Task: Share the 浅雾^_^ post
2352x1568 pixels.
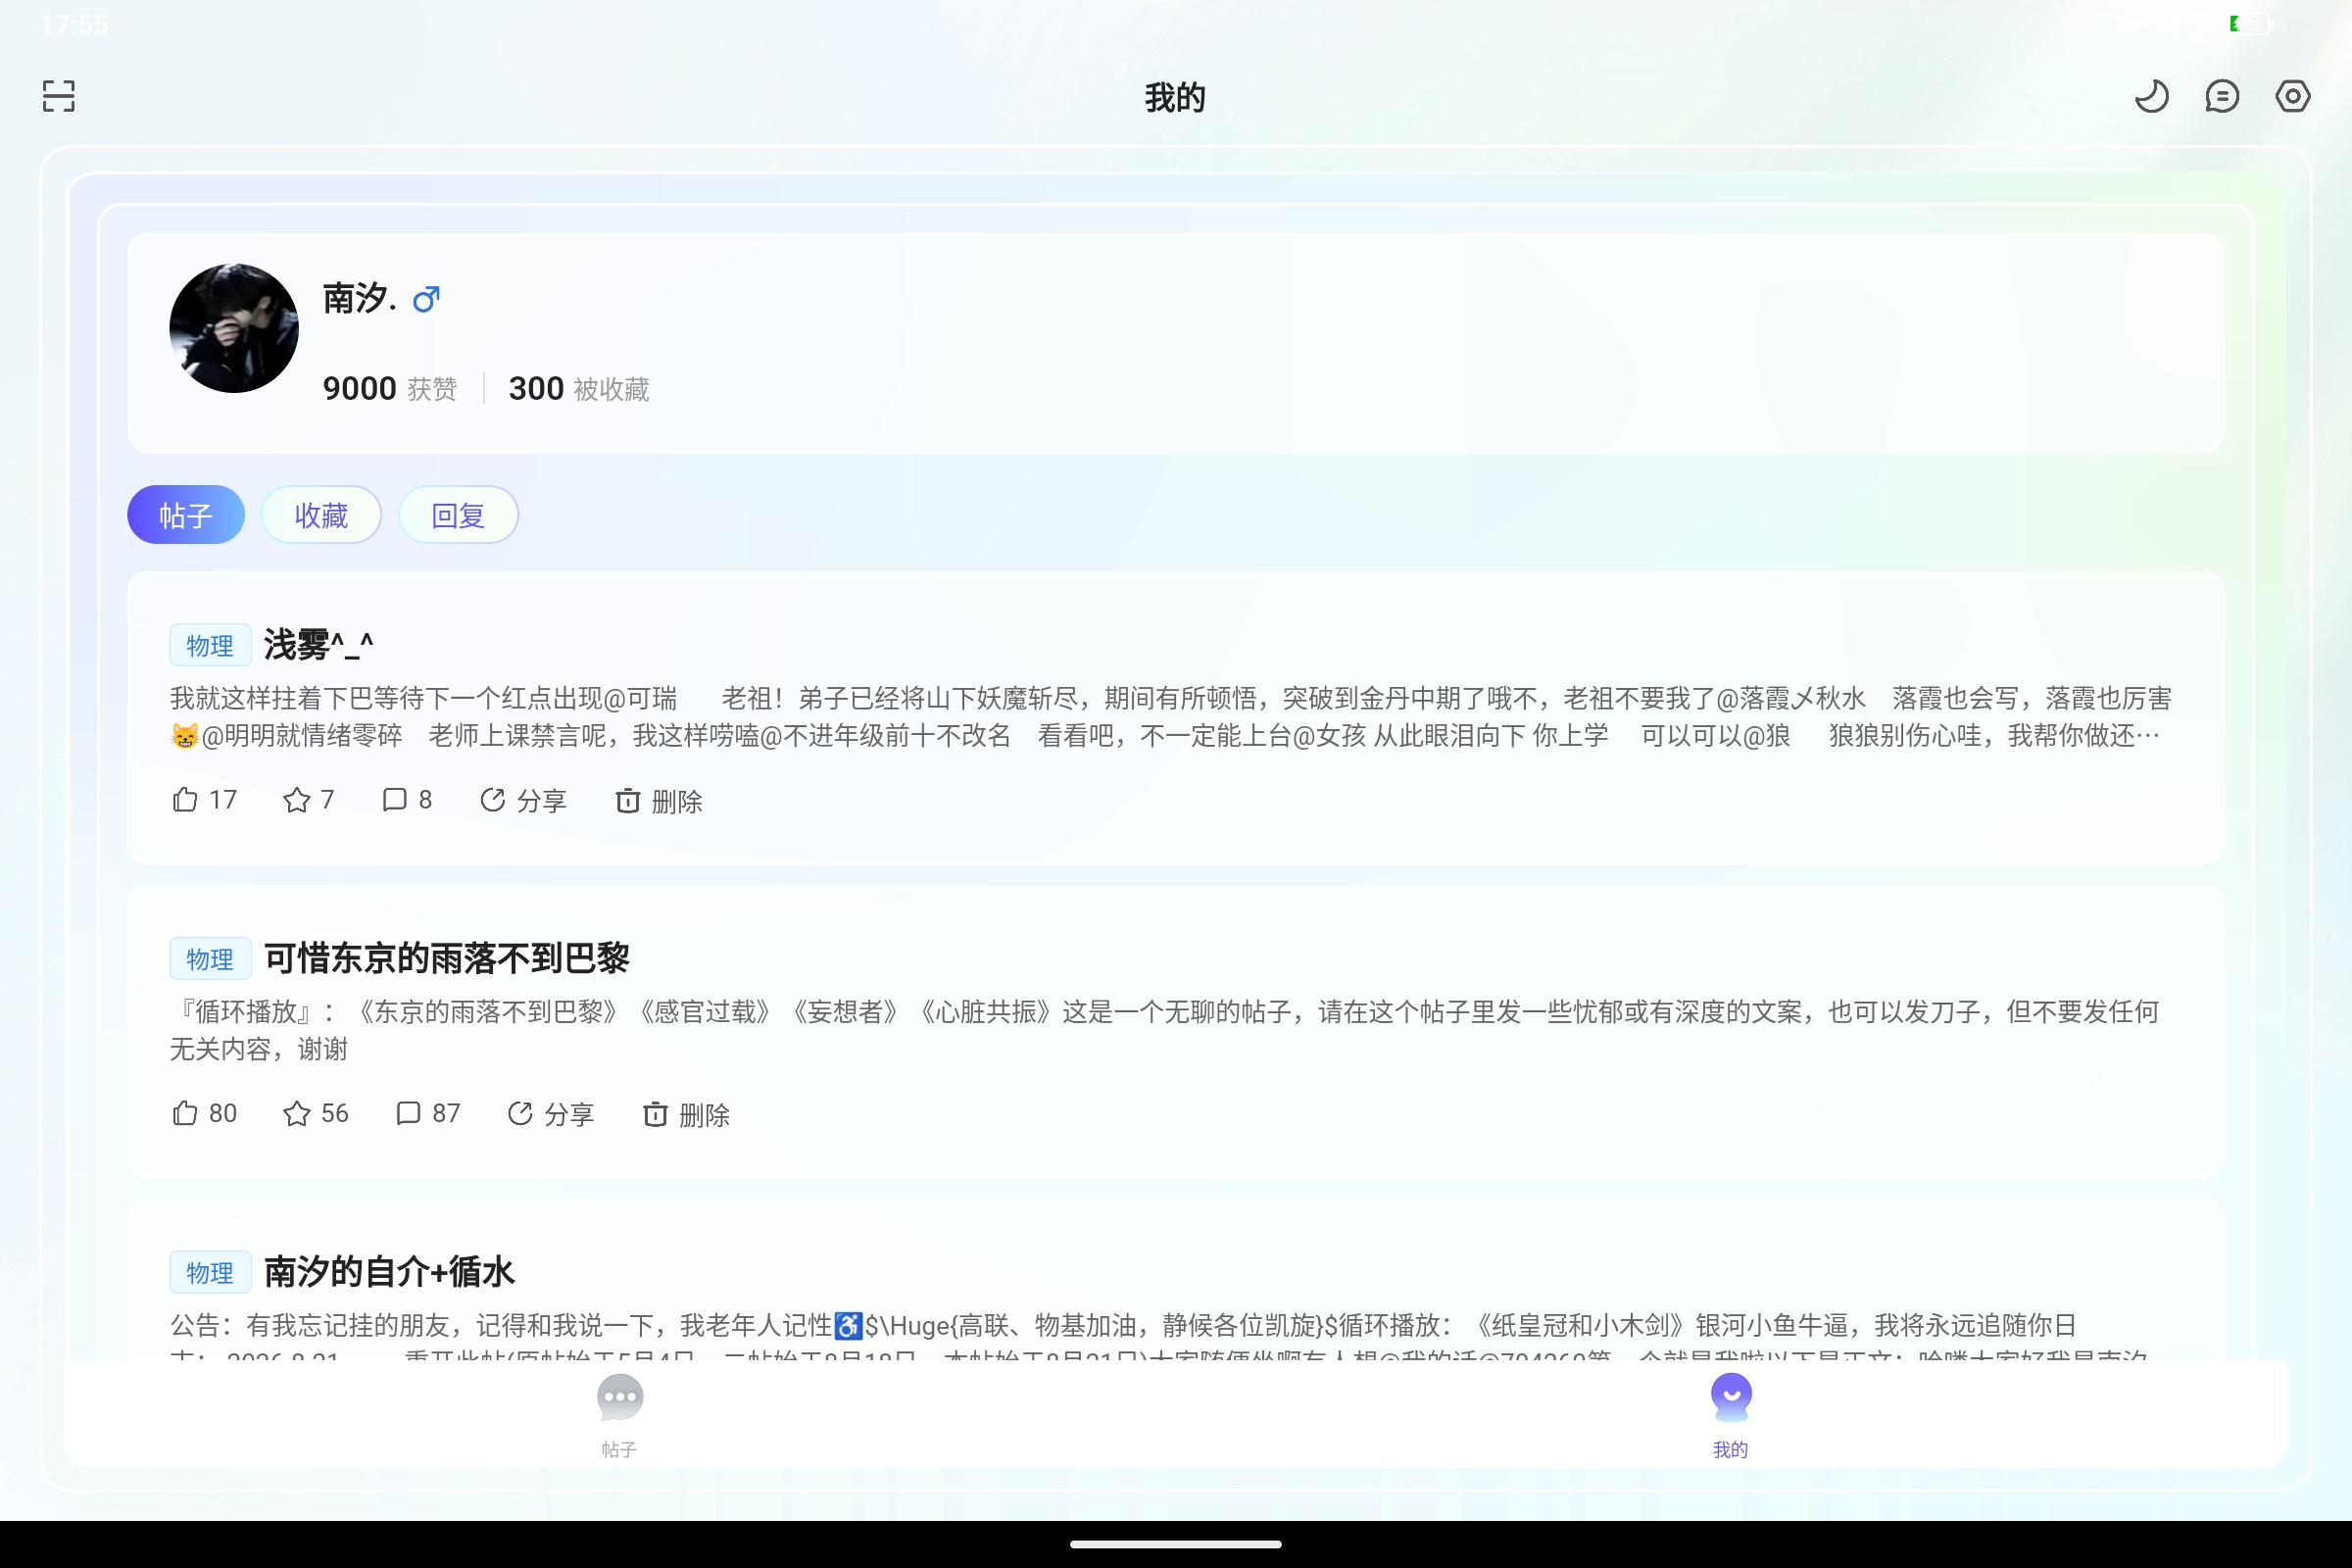Action: pos(523,800)
